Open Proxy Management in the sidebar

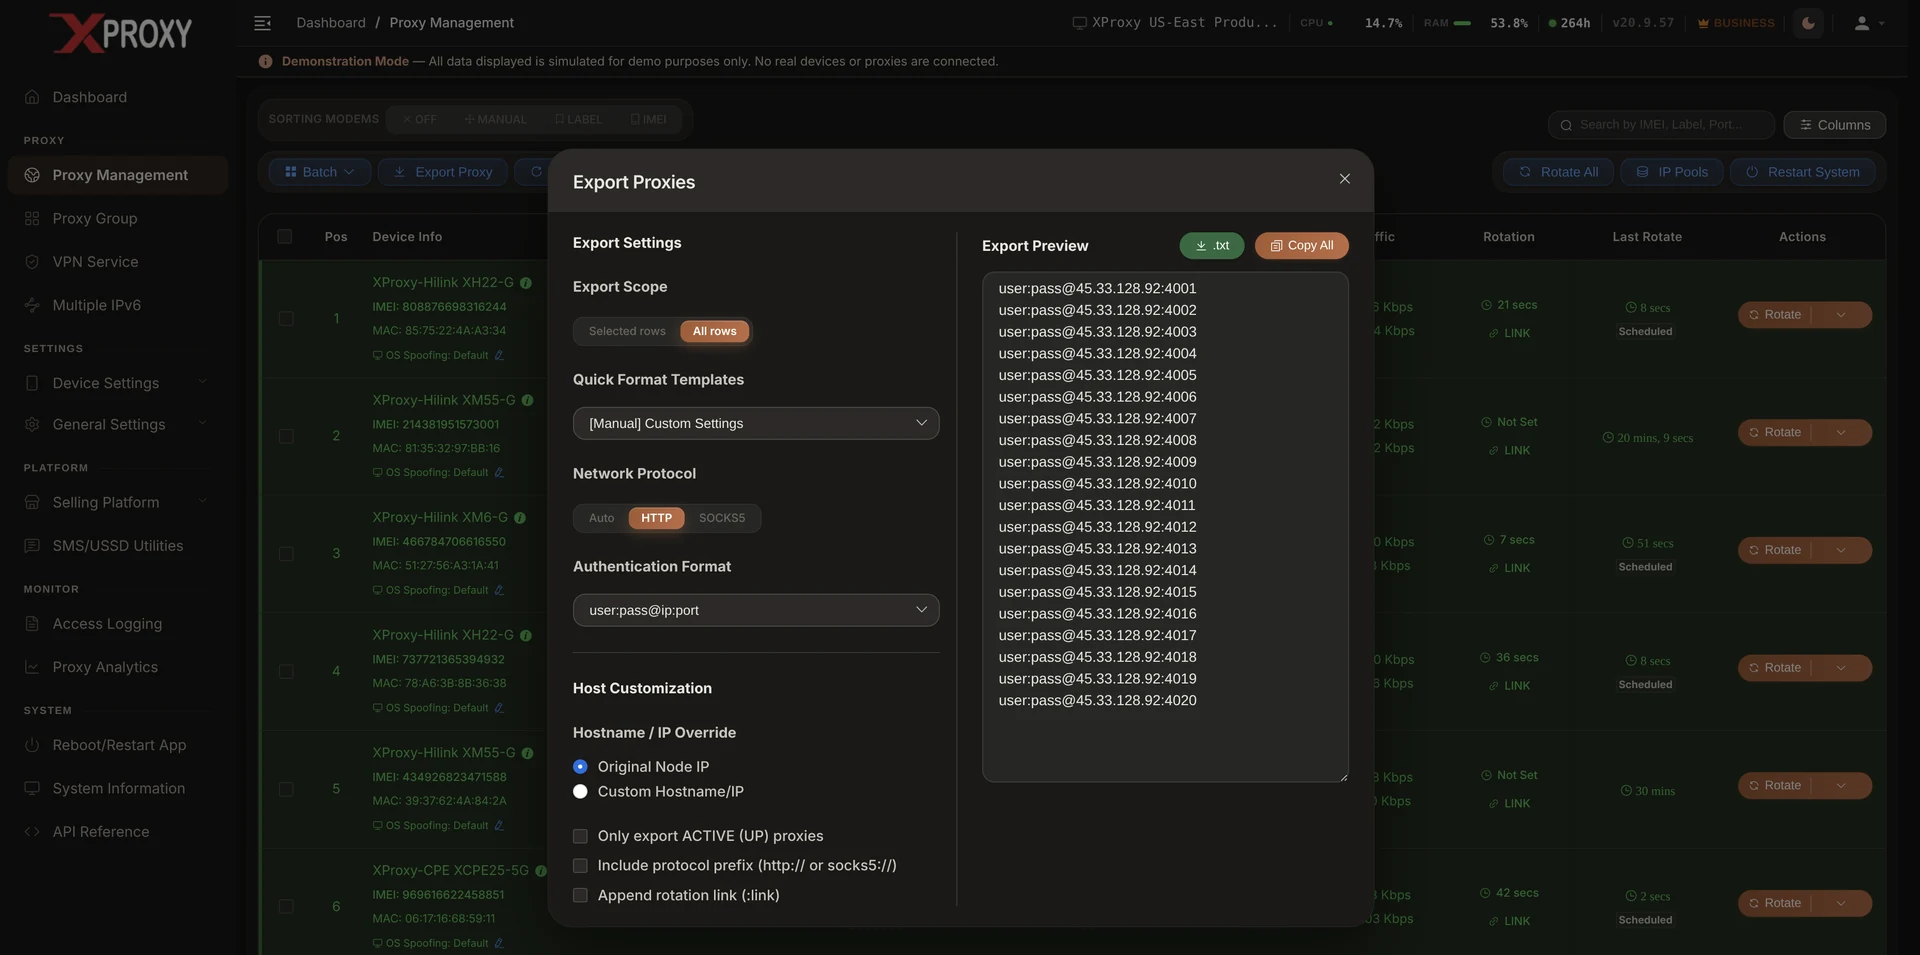pyautogui.click(x=118, y=175)
